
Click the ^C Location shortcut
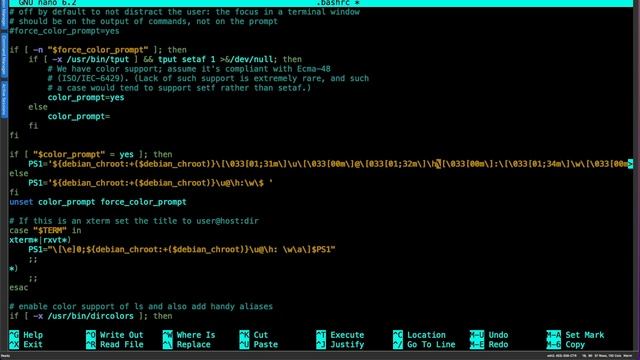pyautogui.click(x=419, y=335)
